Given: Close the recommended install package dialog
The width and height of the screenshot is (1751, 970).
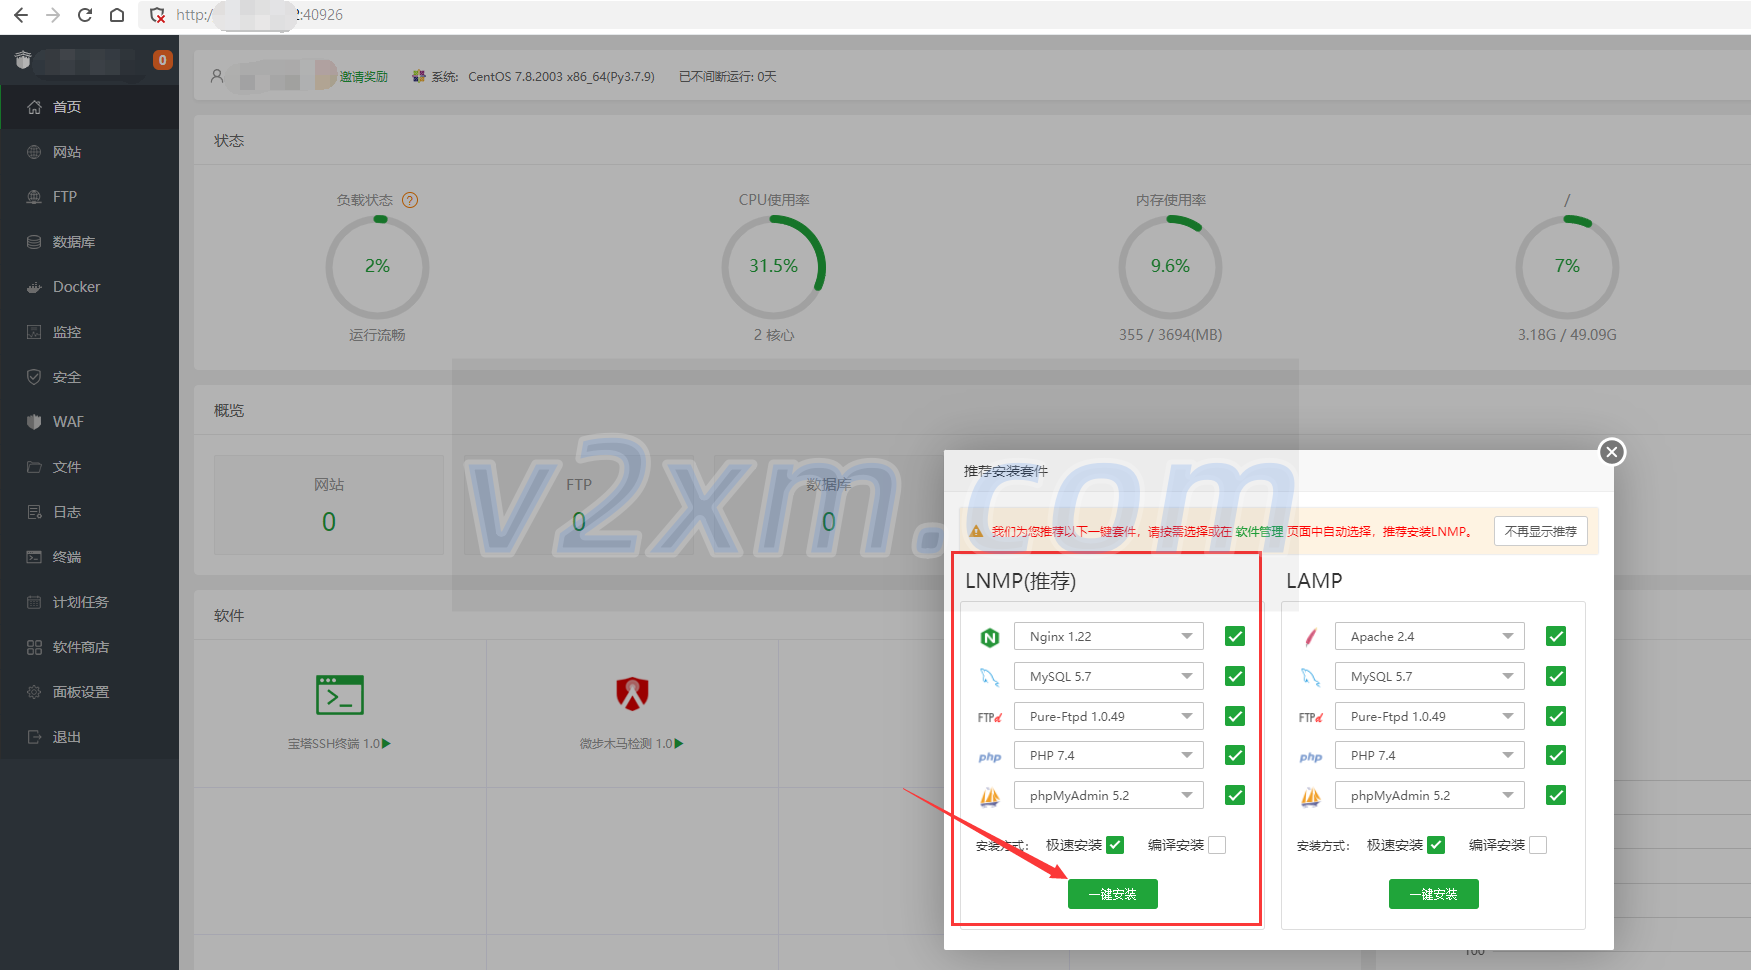Looking at the screenshot, I should coord(1611,452).
